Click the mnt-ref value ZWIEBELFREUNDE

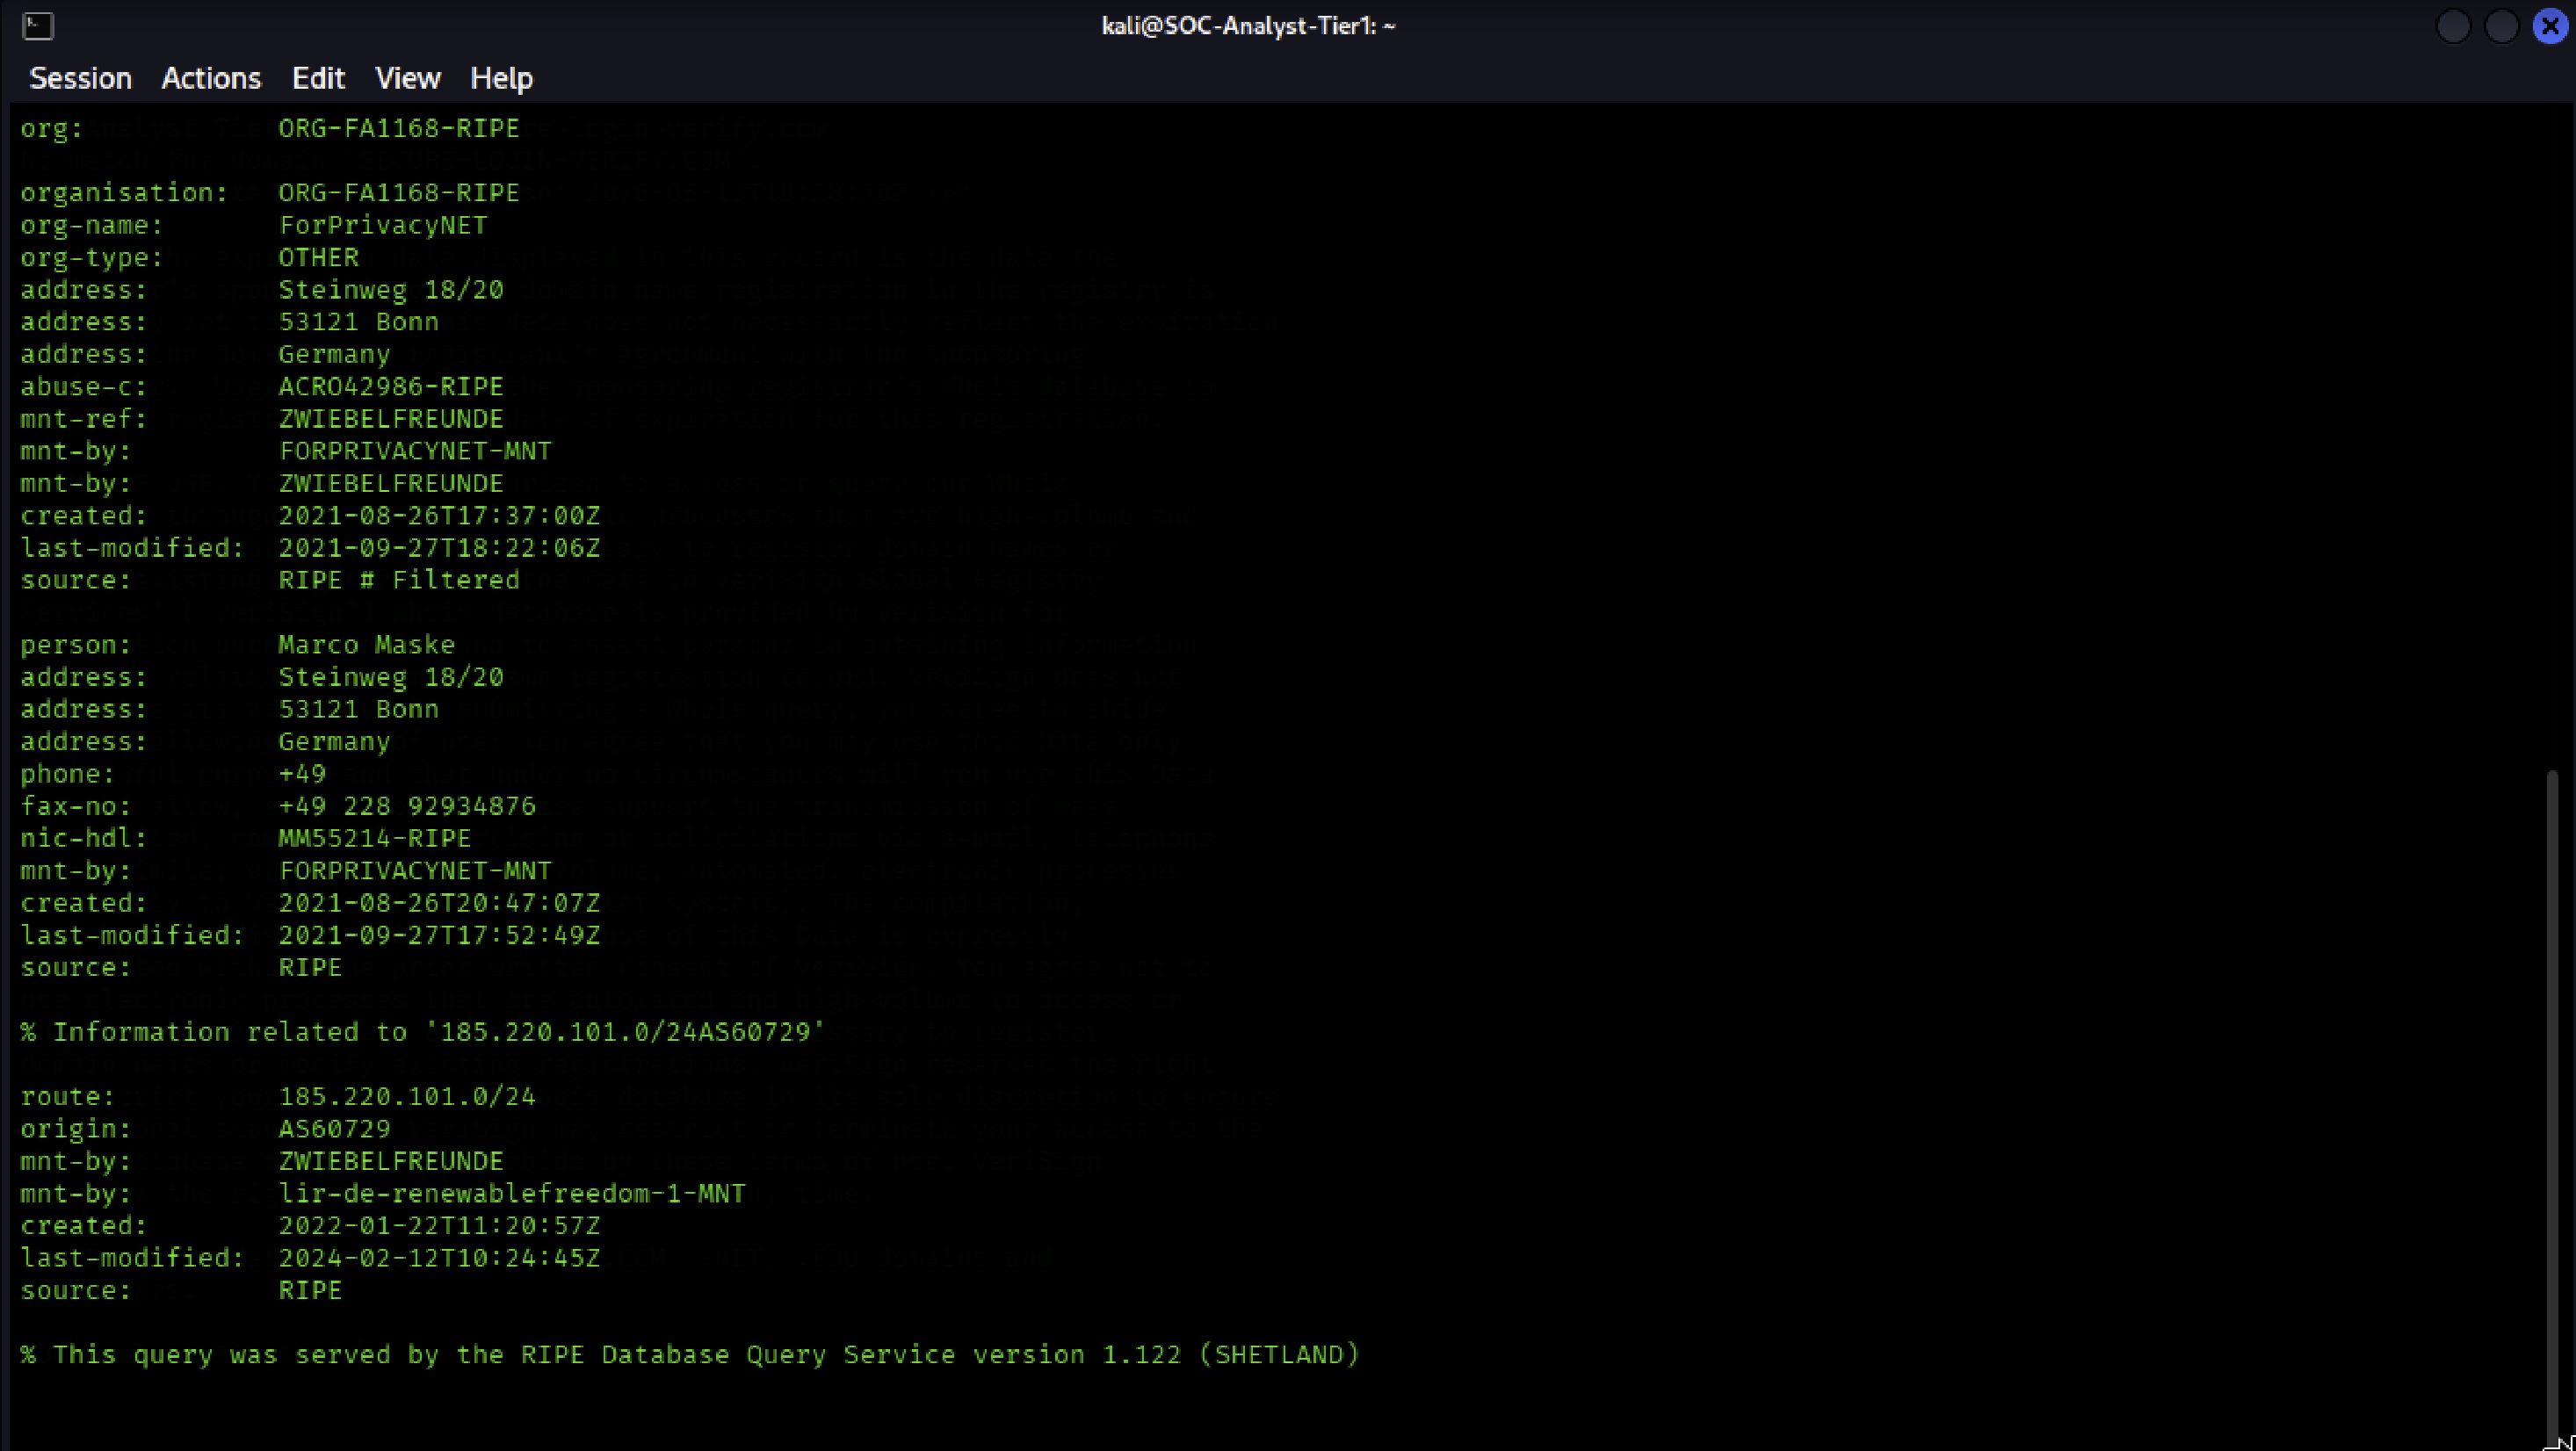click(391, 419)
